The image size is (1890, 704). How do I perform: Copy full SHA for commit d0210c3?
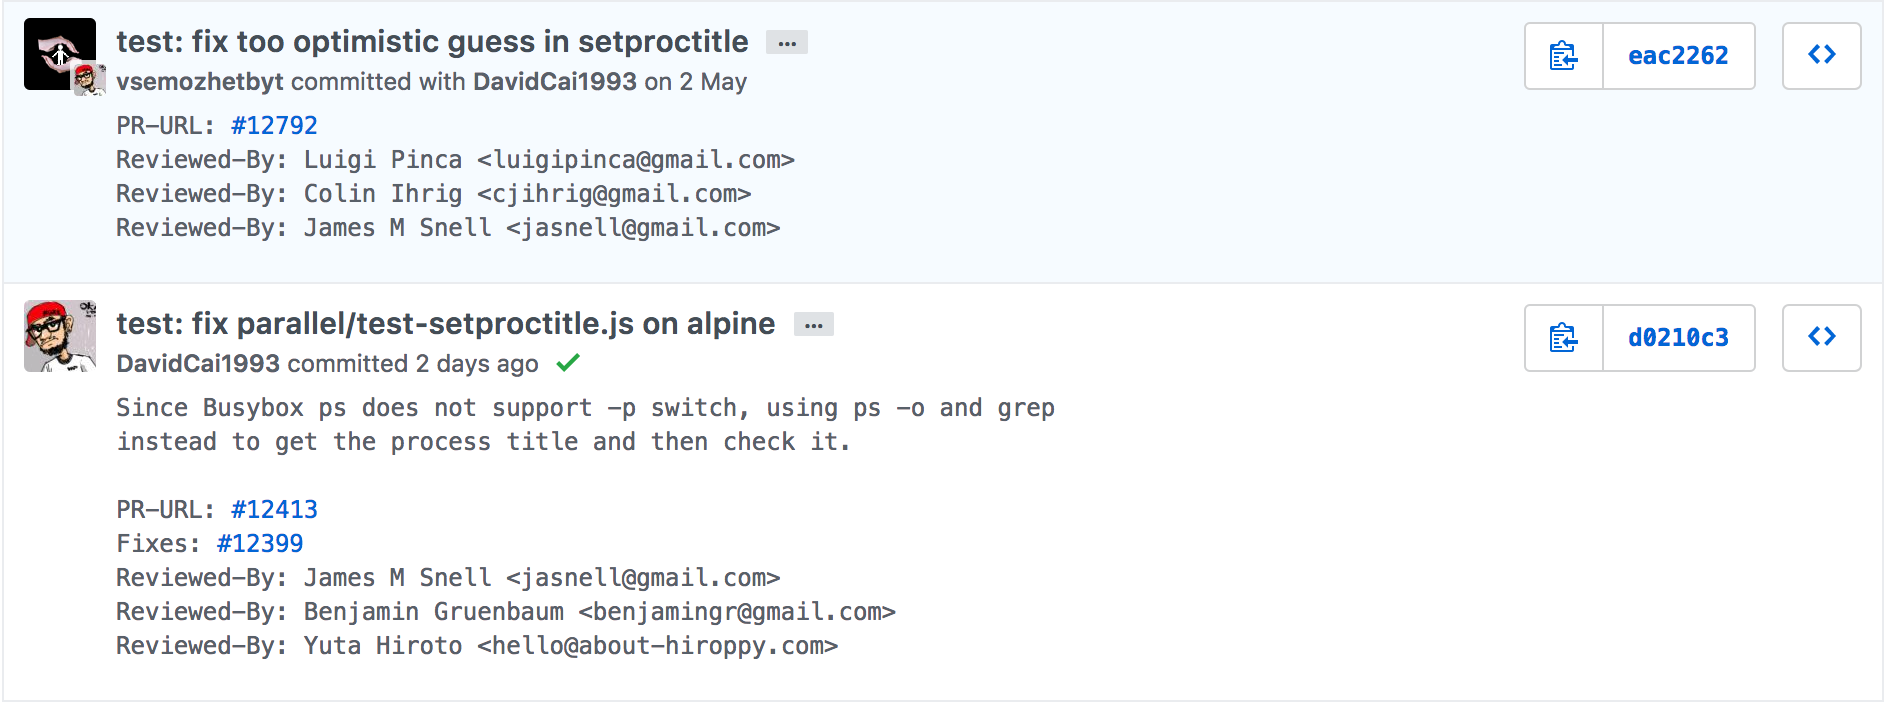1564,338
